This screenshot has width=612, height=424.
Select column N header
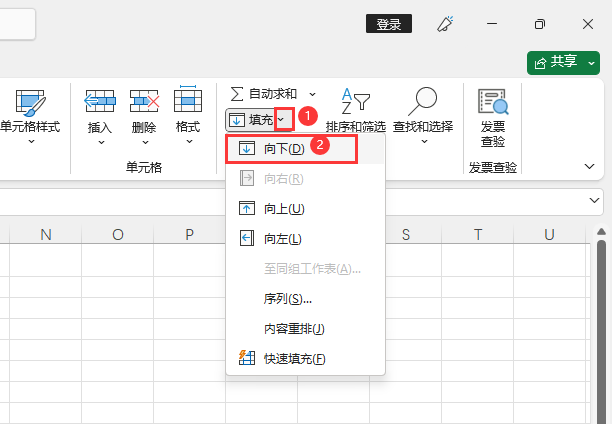(x=45, y=235)
